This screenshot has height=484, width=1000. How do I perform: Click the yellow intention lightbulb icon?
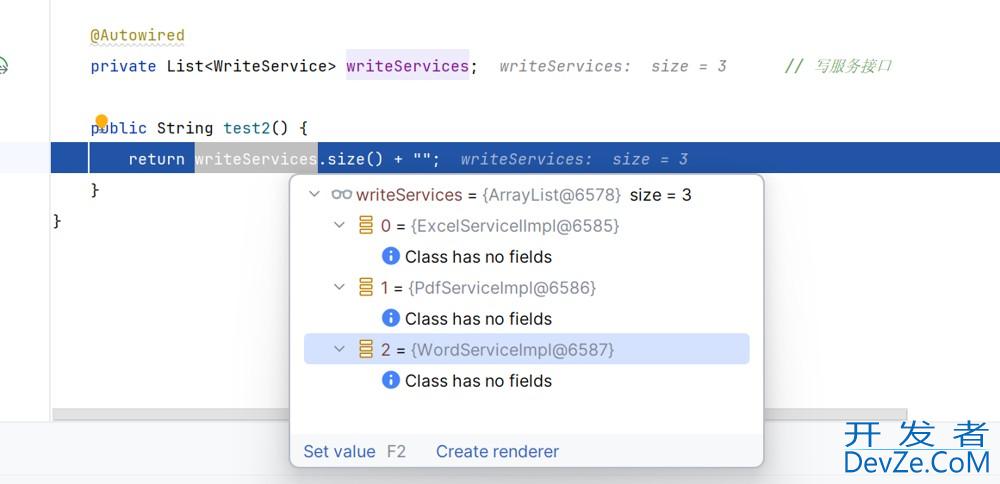point(101,122)
